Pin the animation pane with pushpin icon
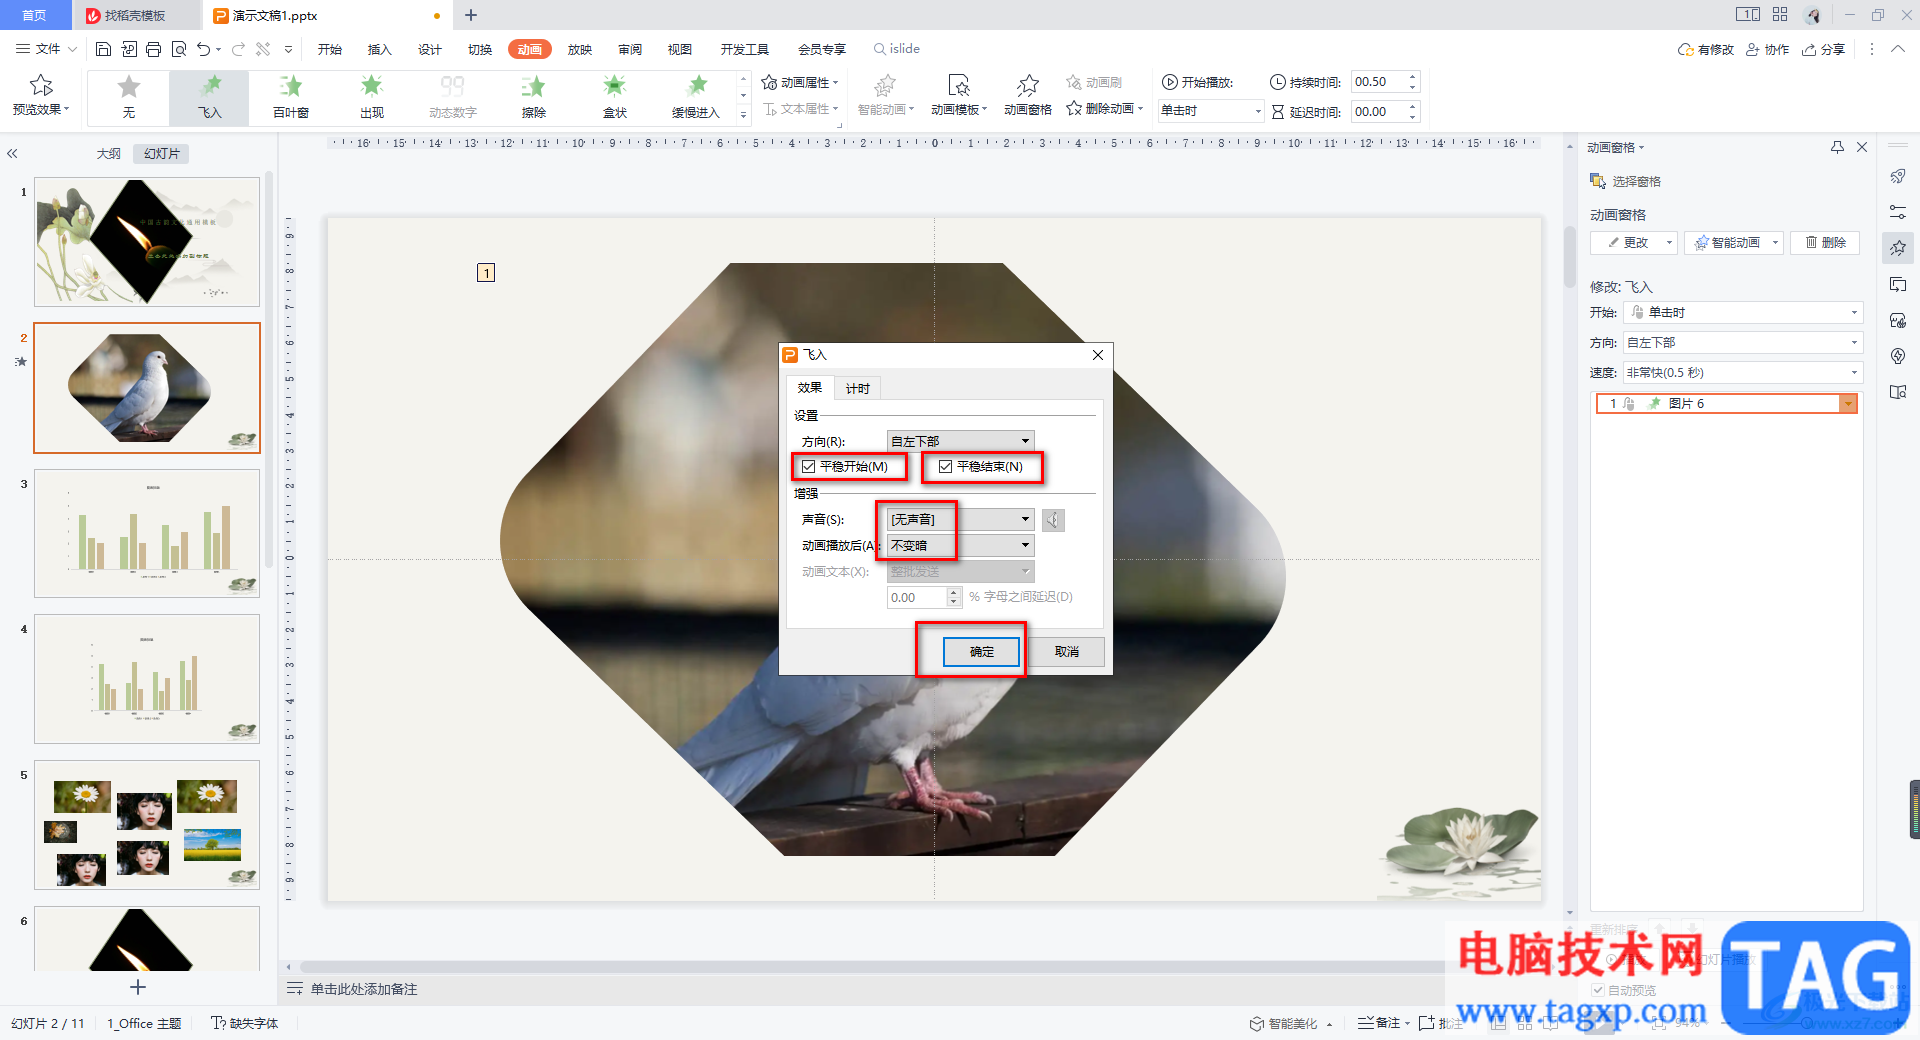 pos(1837,147)
